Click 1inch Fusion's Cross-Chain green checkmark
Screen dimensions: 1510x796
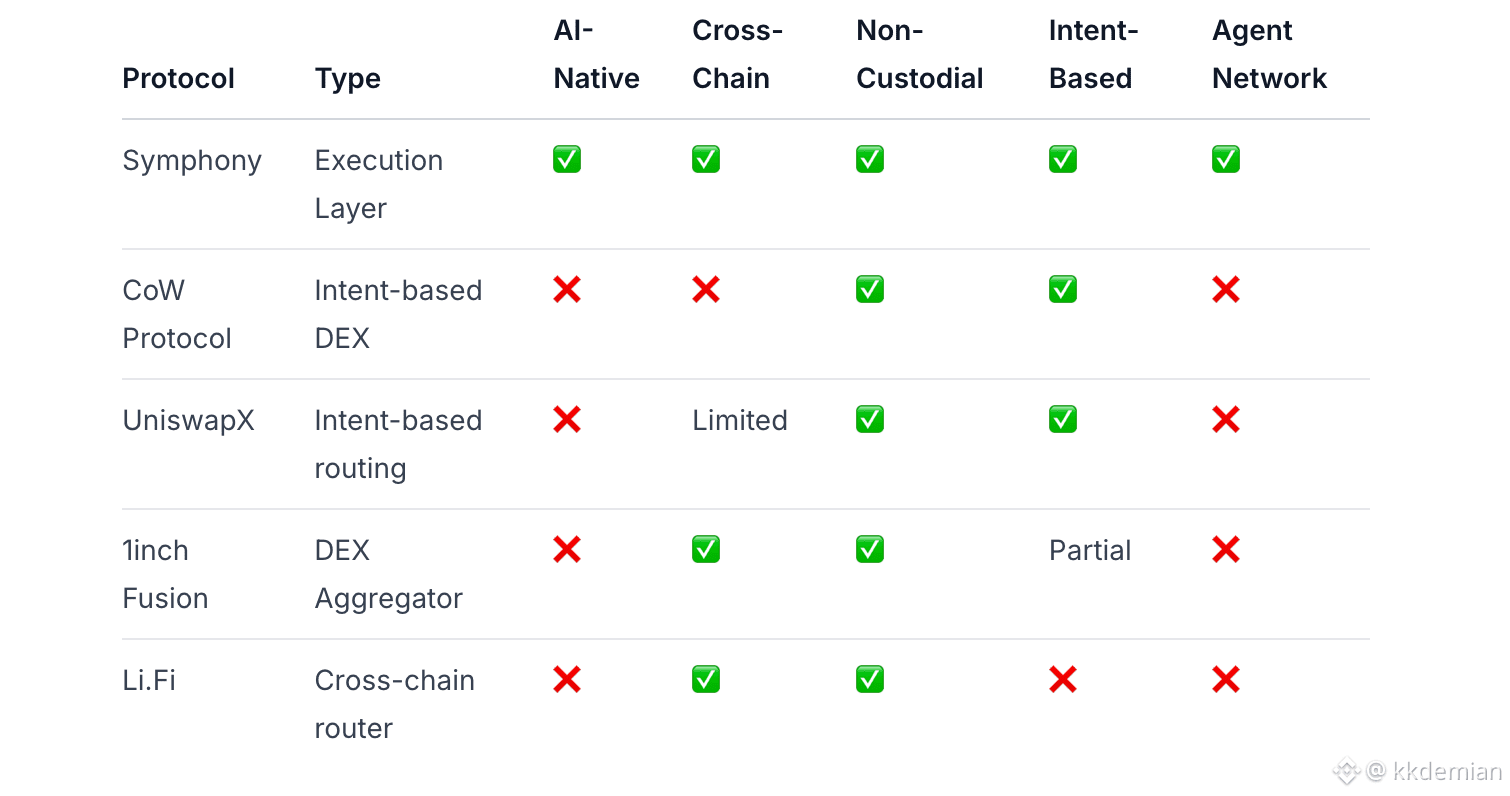(x=706, y=550)
